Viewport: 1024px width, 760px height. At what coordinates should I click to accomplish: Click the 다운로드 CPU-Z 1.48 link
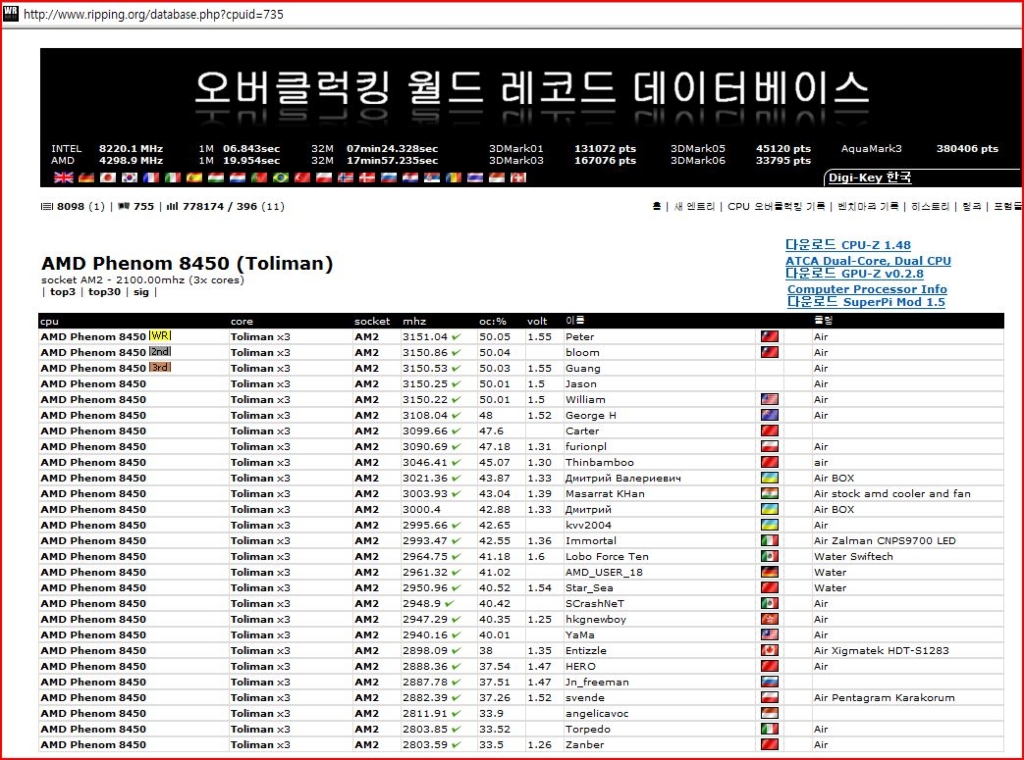848,245
